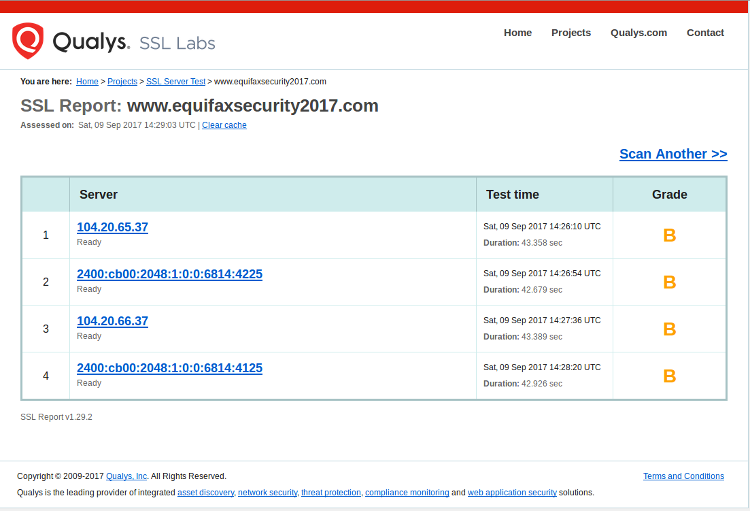Image resolution: width=750 pixels, height=511 pixels.
Task: Click Scan Another link
Action: (x=673, y=154)
